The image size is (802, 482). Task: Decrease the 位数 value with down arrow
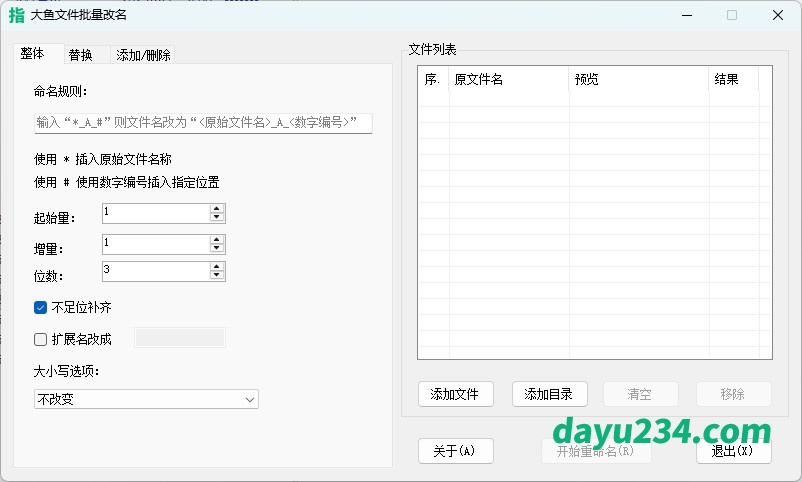coord(217,276)
